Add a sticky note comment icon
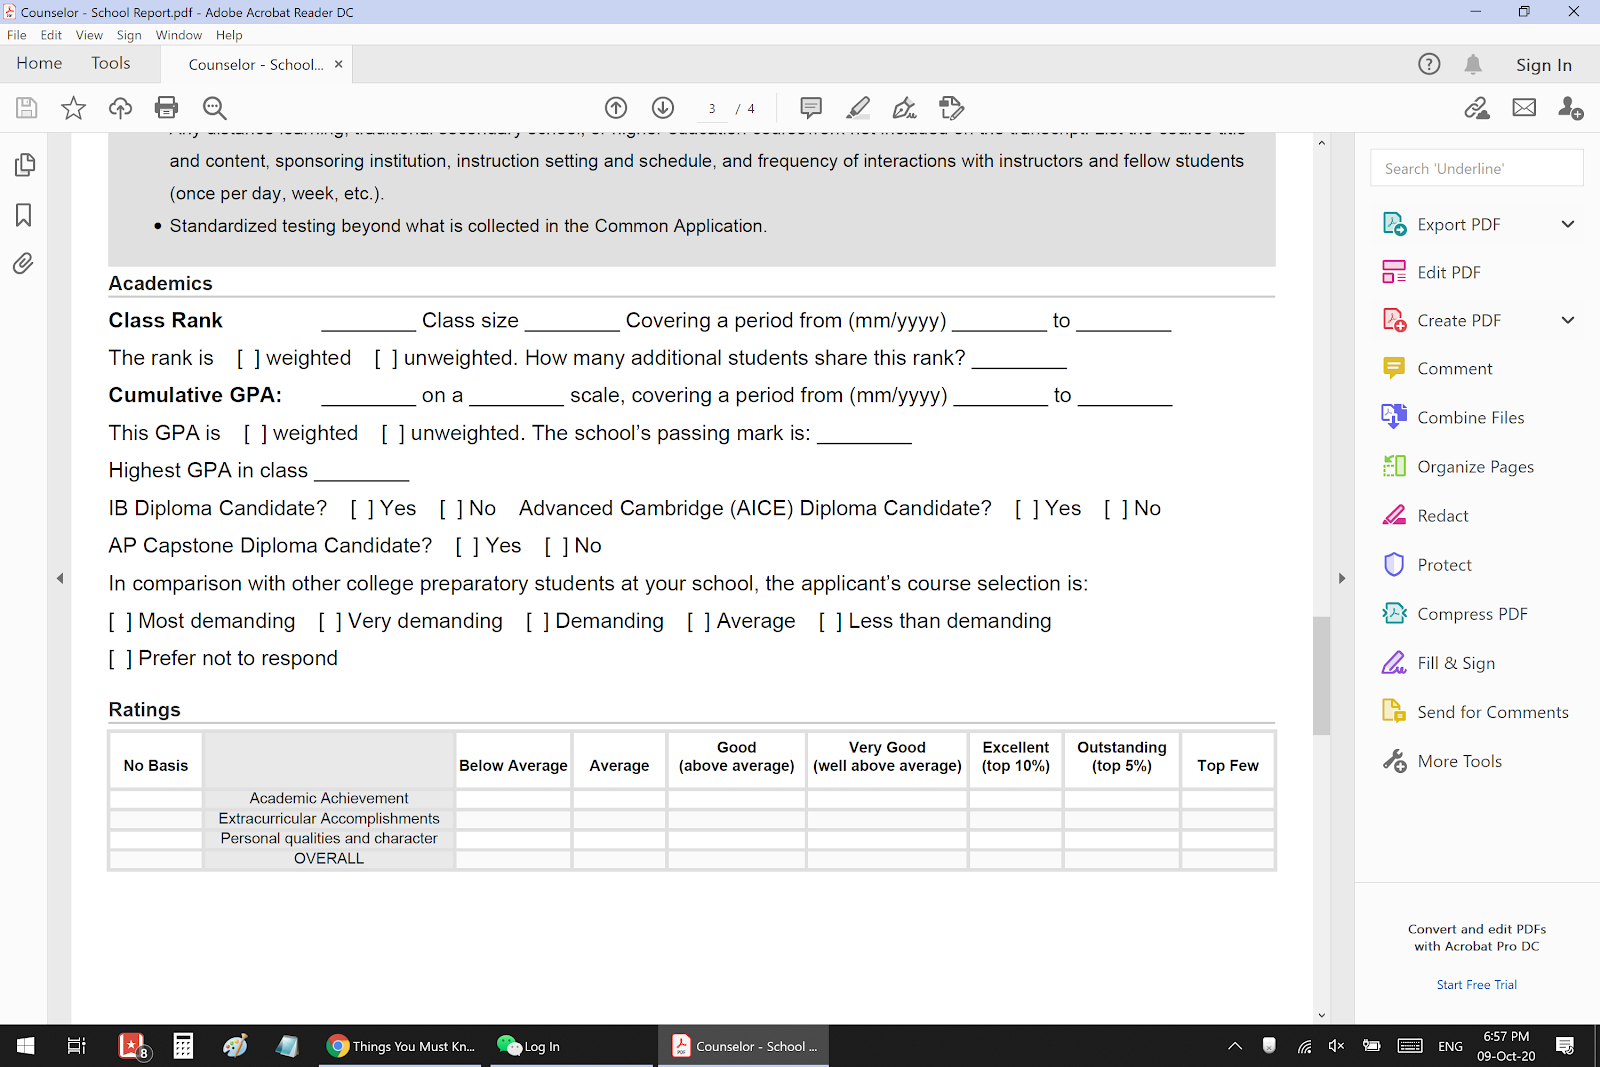This screenshot has width=1600, height=1067. tap(811, 108)
